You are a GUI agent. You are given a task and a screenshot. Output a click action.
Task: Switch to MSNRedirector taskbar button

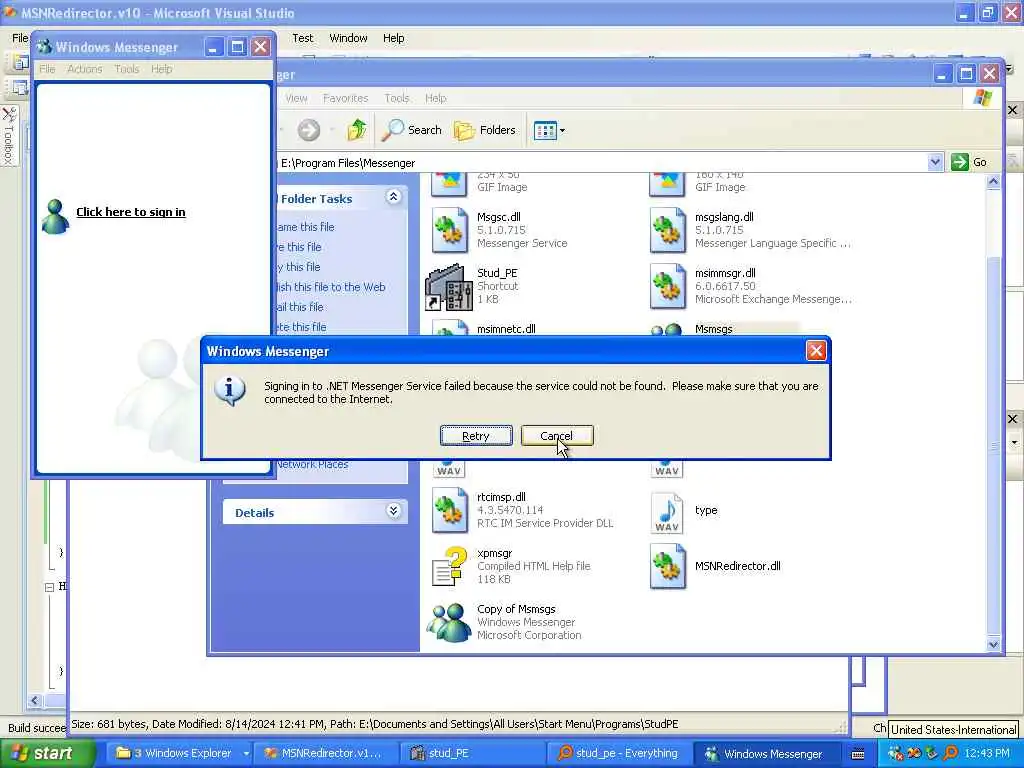click(324, 754)
